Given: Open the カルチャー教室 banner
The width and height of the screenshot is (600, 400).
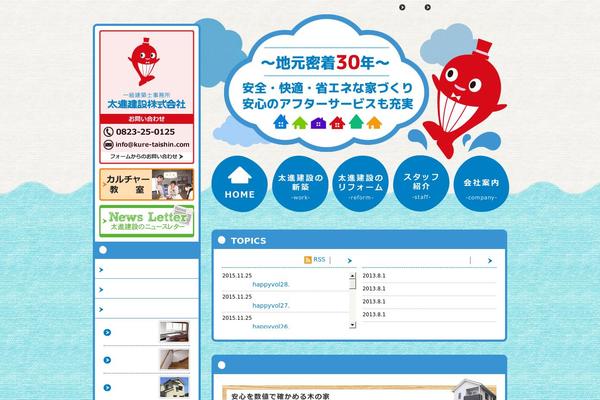Looking at the screenshot, I should (x=147, y=184).
